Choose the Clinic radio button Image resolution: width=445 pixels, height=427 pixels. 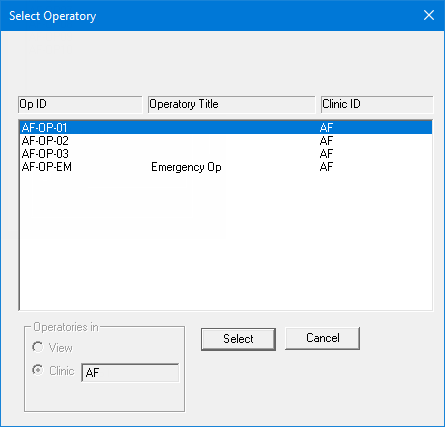coord(38,370)
